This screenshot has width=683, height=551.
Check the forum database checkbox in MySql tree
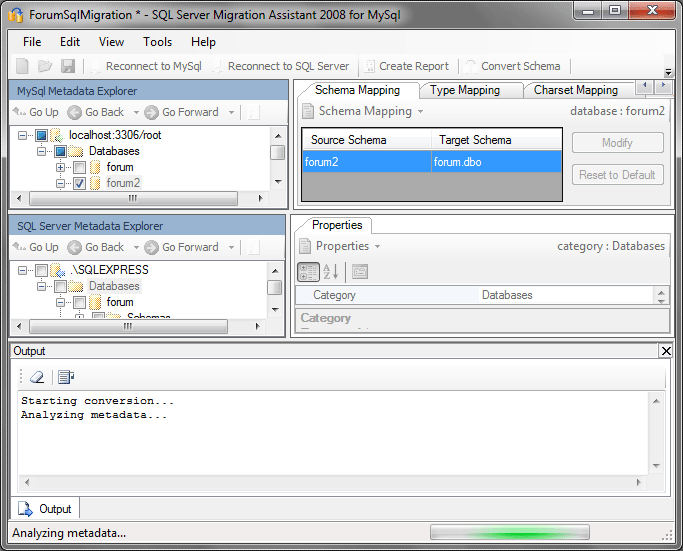click(x=80, y=167)
